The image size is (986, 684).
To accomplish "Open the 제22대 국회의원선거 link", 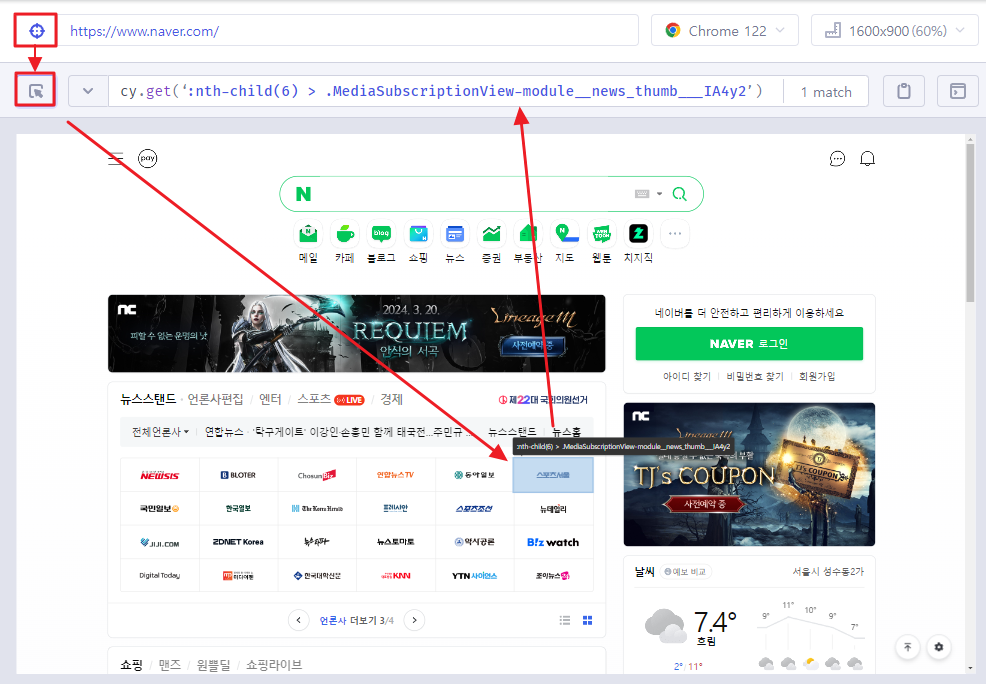I will 543,400.
